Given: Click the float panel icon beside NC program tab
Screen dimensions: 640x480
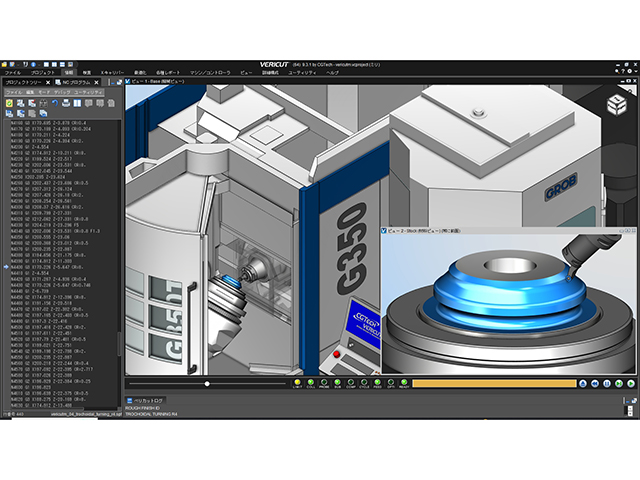Looking at the screenshot, I should click(x=119, y=82).
